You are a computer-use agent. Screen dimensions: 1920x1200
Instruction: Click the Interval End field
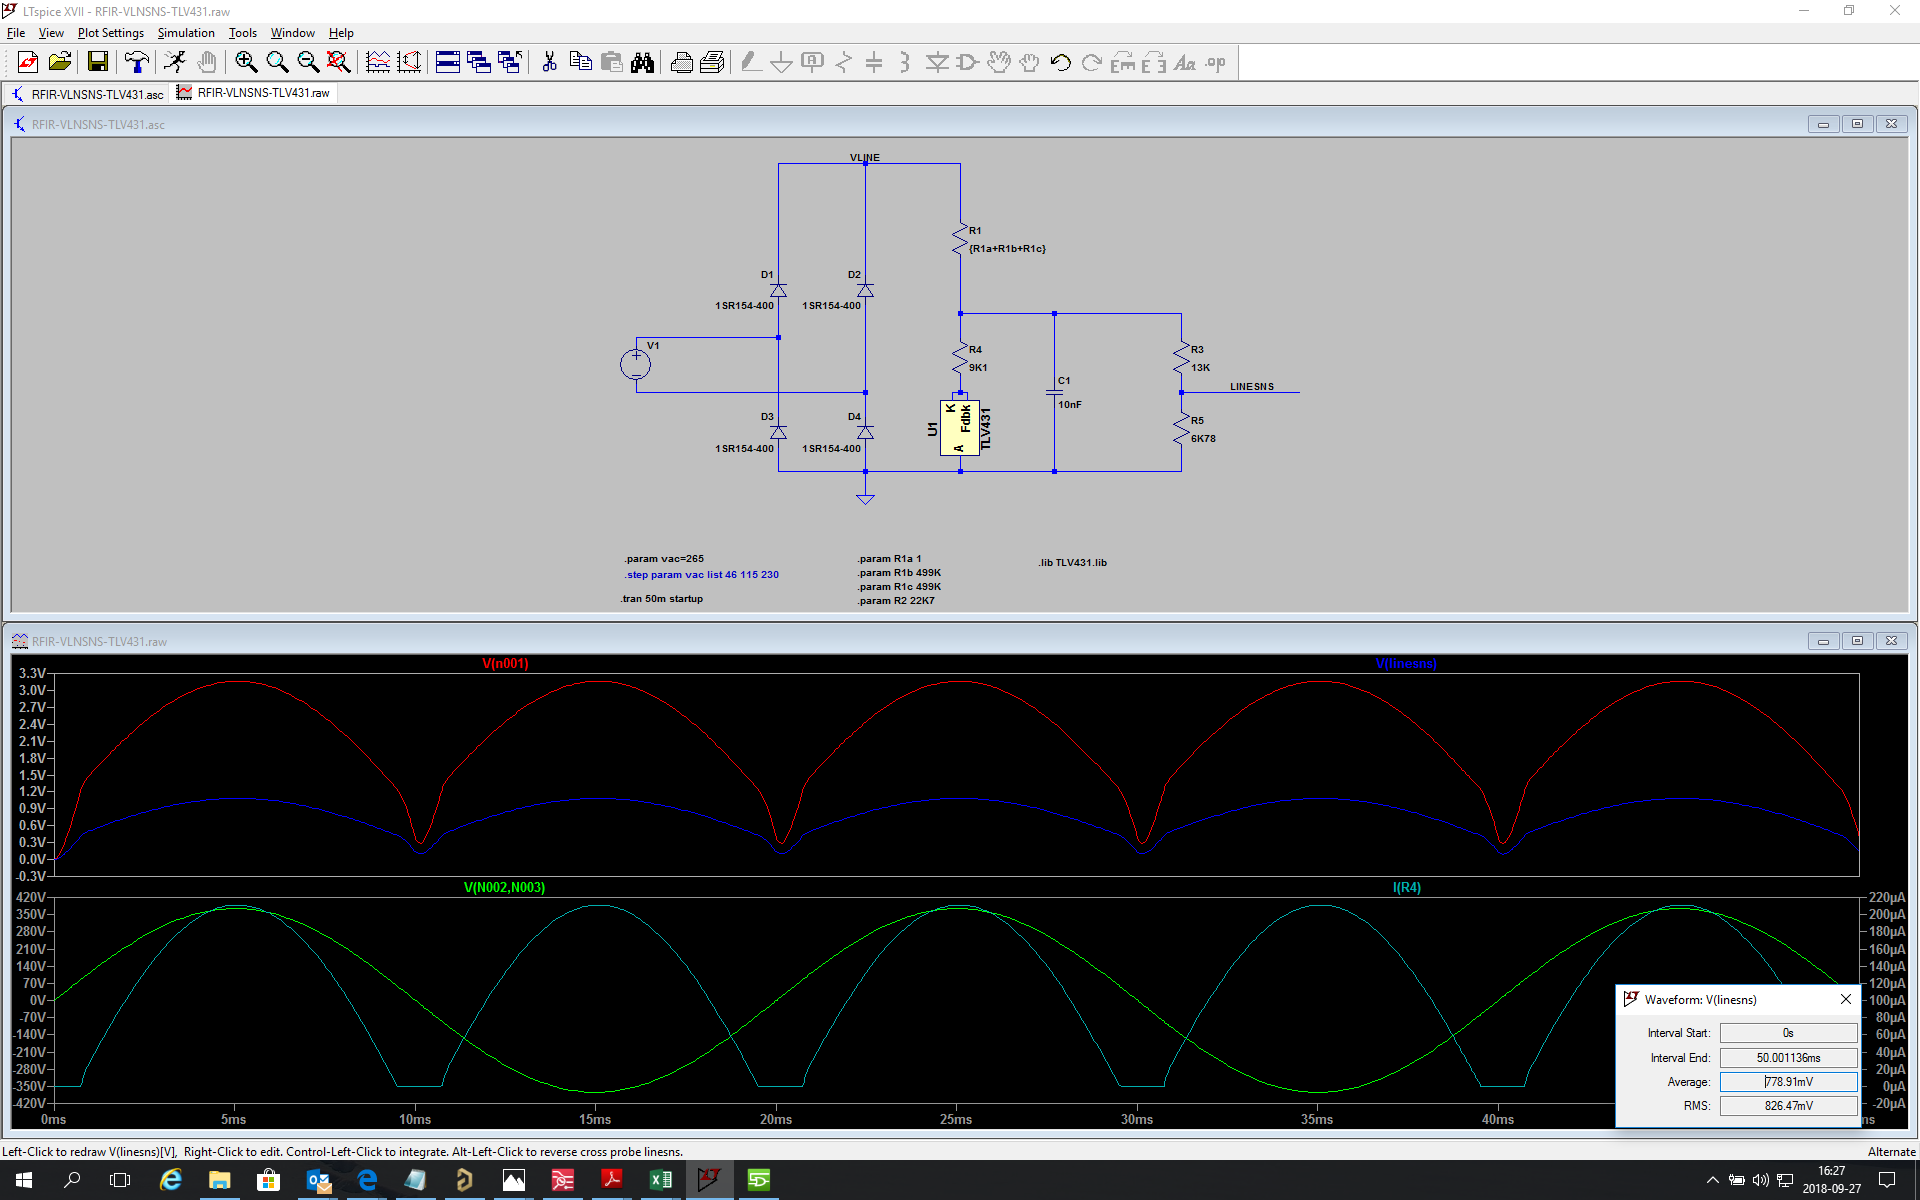1787,1057
